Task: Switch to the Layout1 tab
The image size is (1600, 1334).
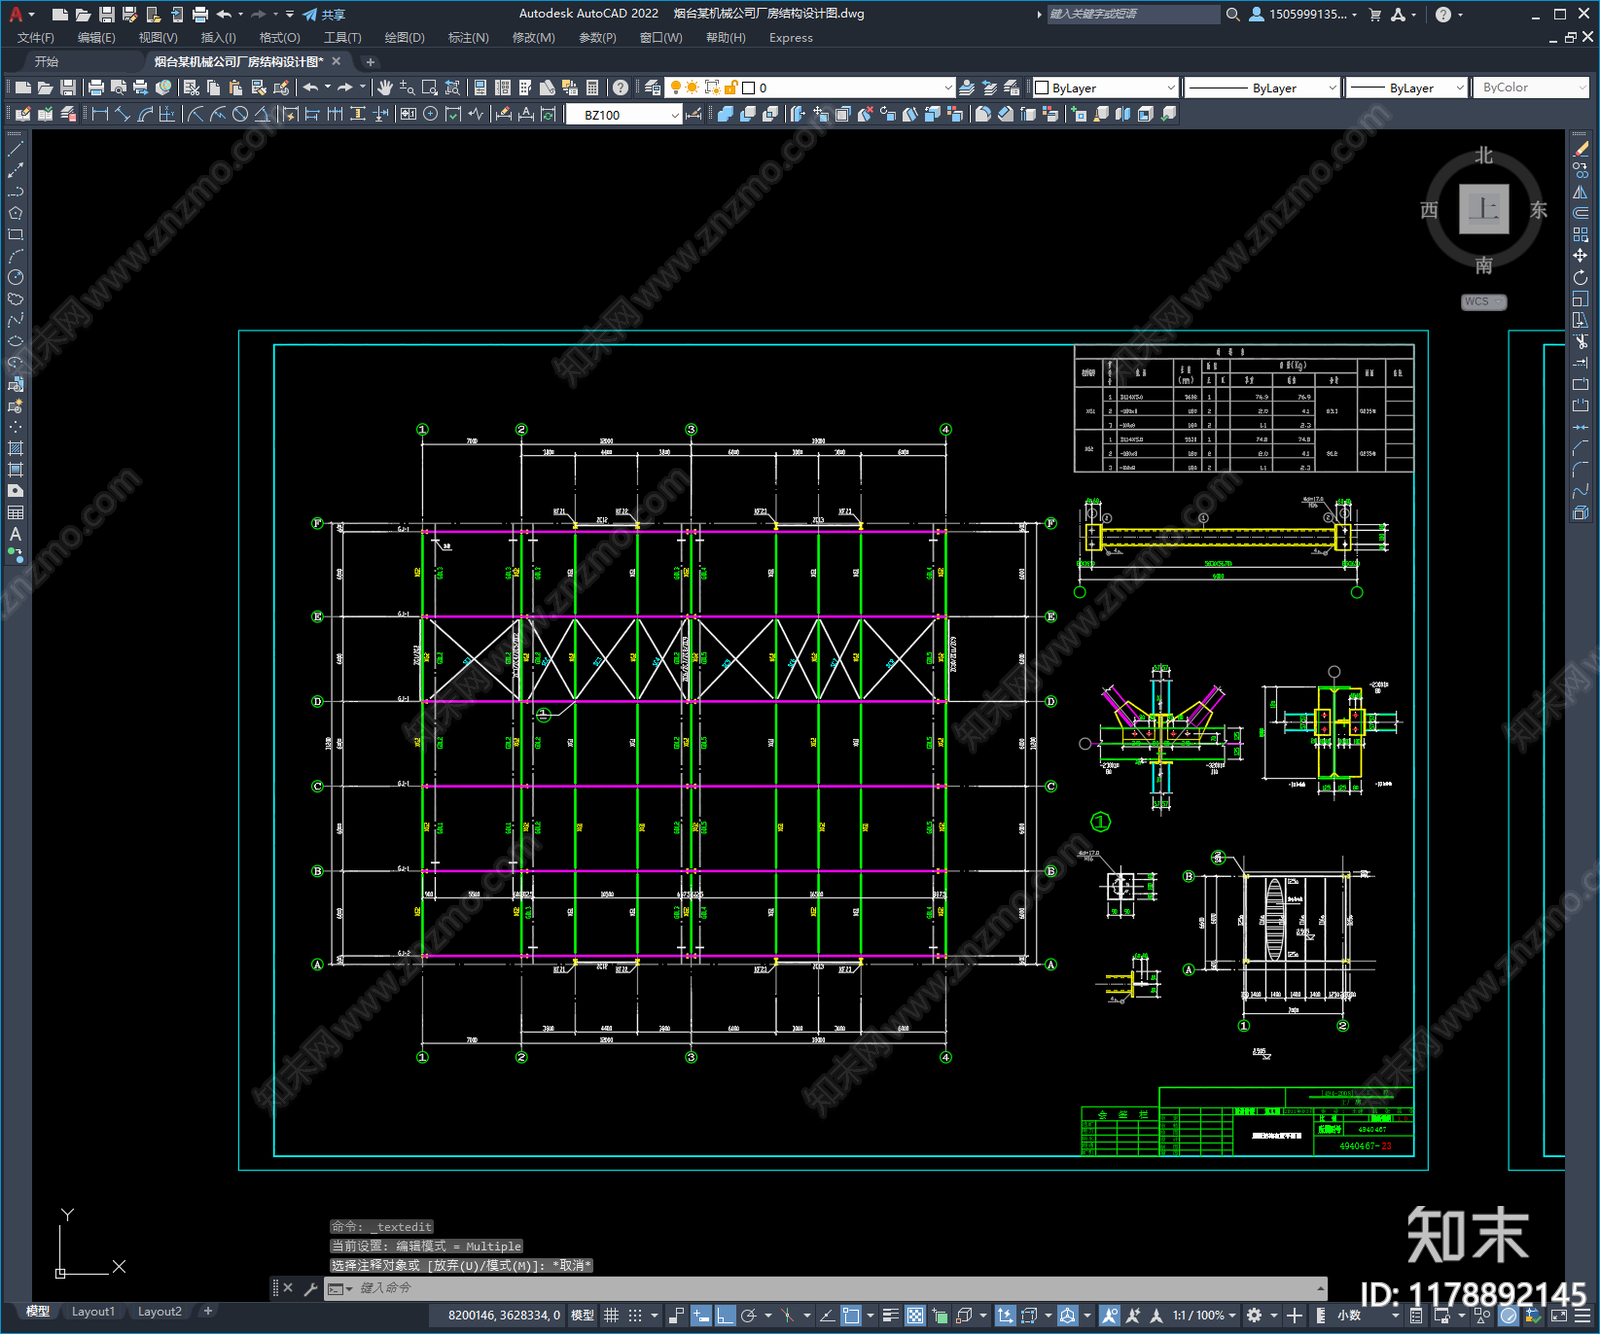Action: 93,1312
